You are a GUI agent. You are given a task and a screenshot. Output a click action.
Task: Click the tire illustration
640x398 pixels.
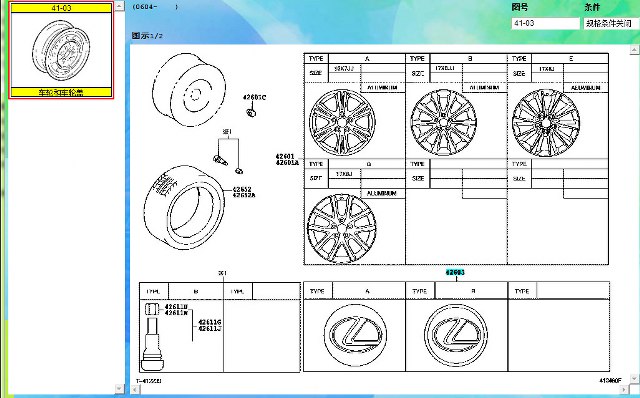[x=184, y=207]
